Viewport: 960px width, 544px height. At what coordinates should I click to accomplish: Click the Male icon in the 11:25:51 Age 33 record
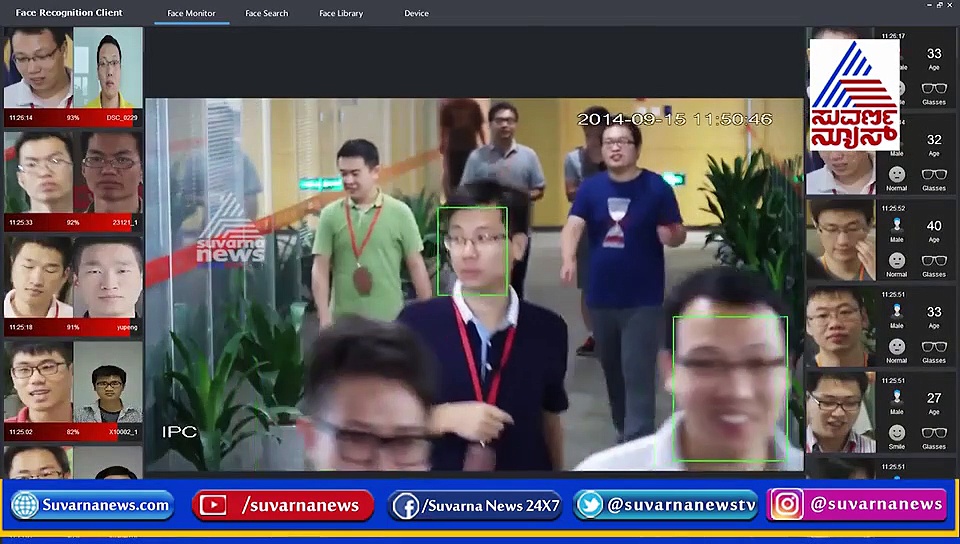pyautogui.click(x=897, y=311)
